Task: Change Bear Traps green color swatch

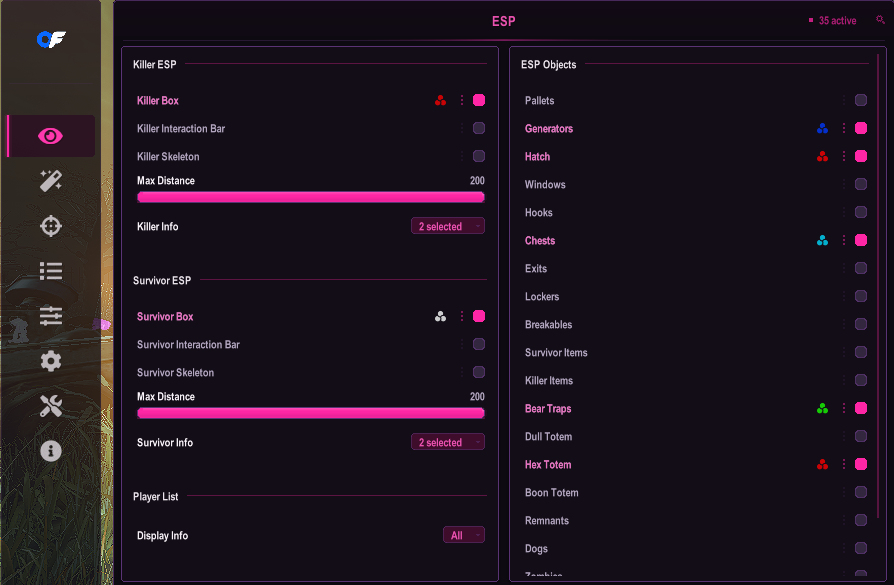Action: (x=822, y=408)
